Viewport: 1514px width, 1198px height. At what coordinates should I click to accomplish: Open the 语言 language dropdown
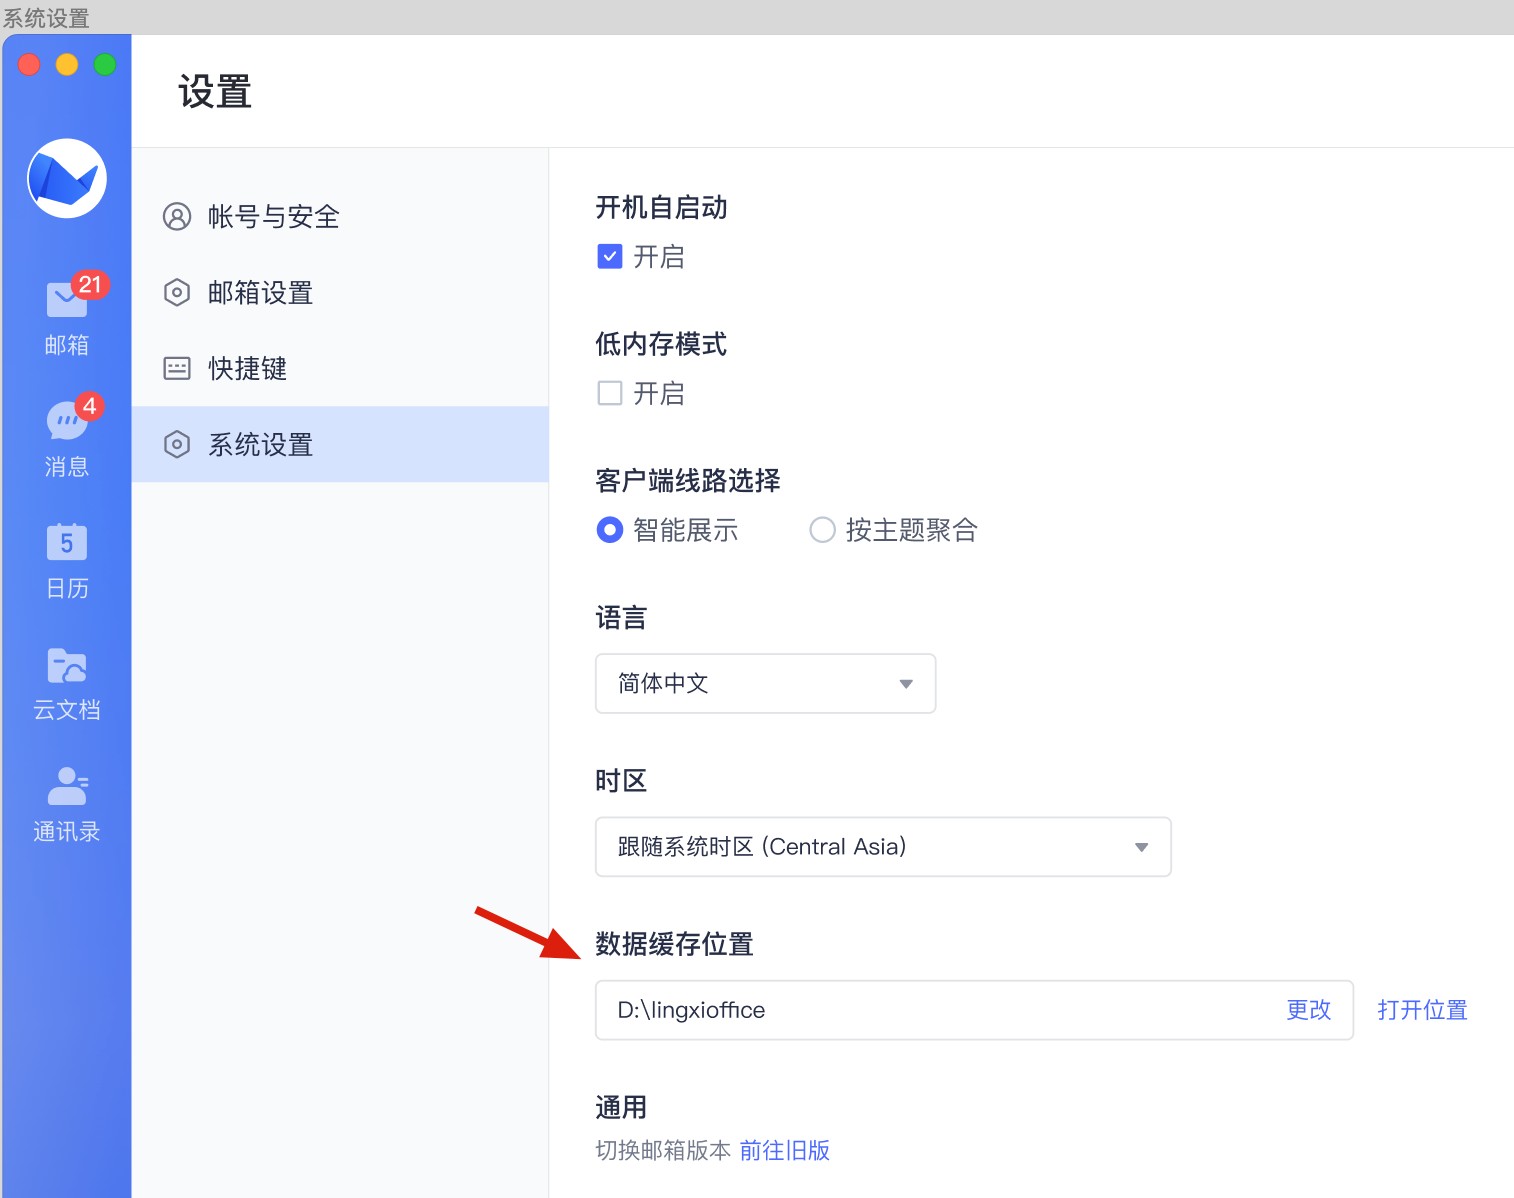pos(765,683)
